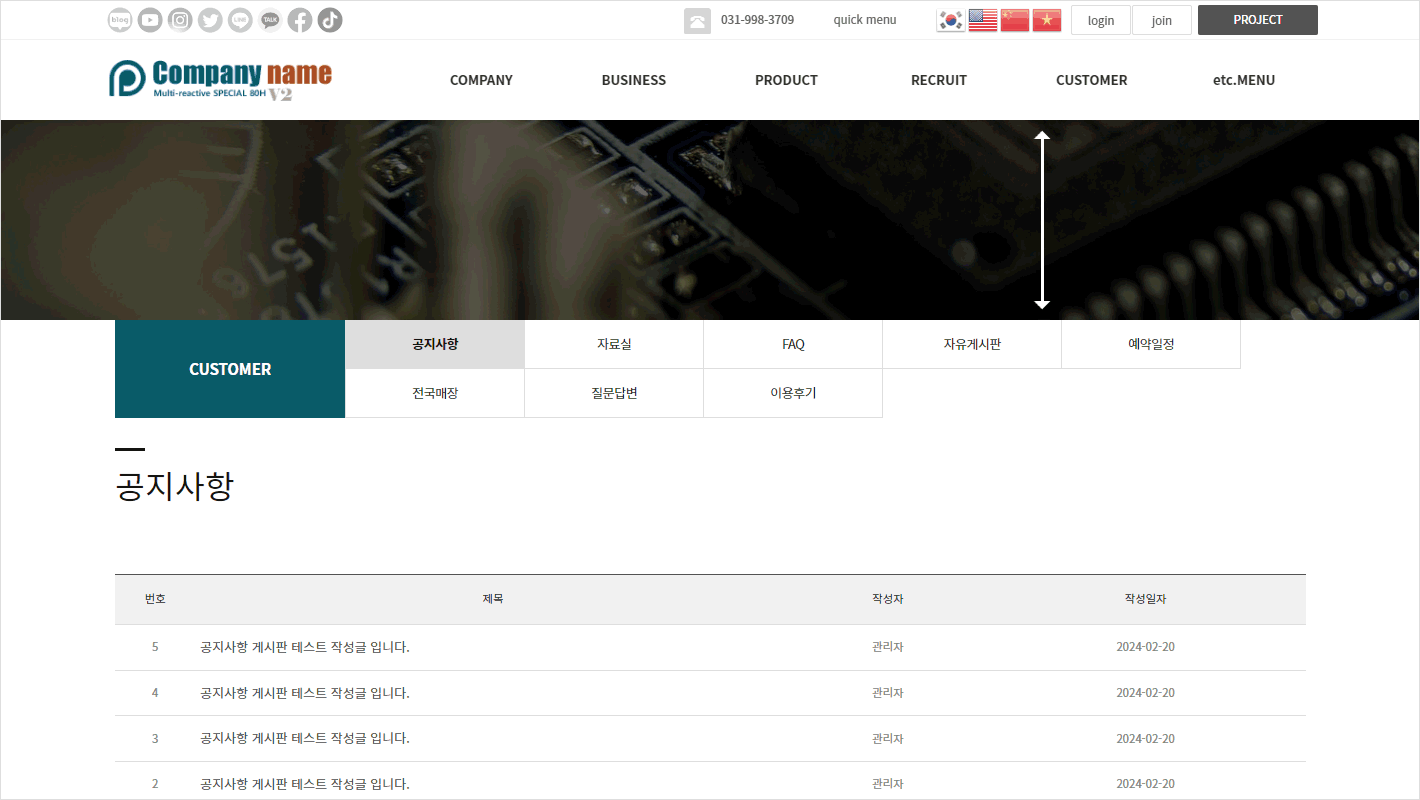Screen dimensions: 1420x800
Task: Click the 공지사항 page heading
Action: 174,487
